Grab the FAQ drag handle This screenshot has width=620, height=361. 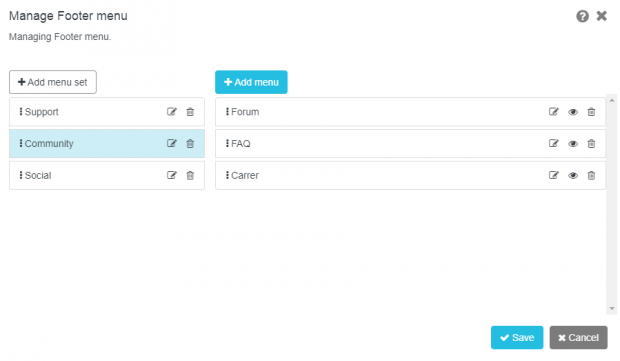(x=227, y=143)
